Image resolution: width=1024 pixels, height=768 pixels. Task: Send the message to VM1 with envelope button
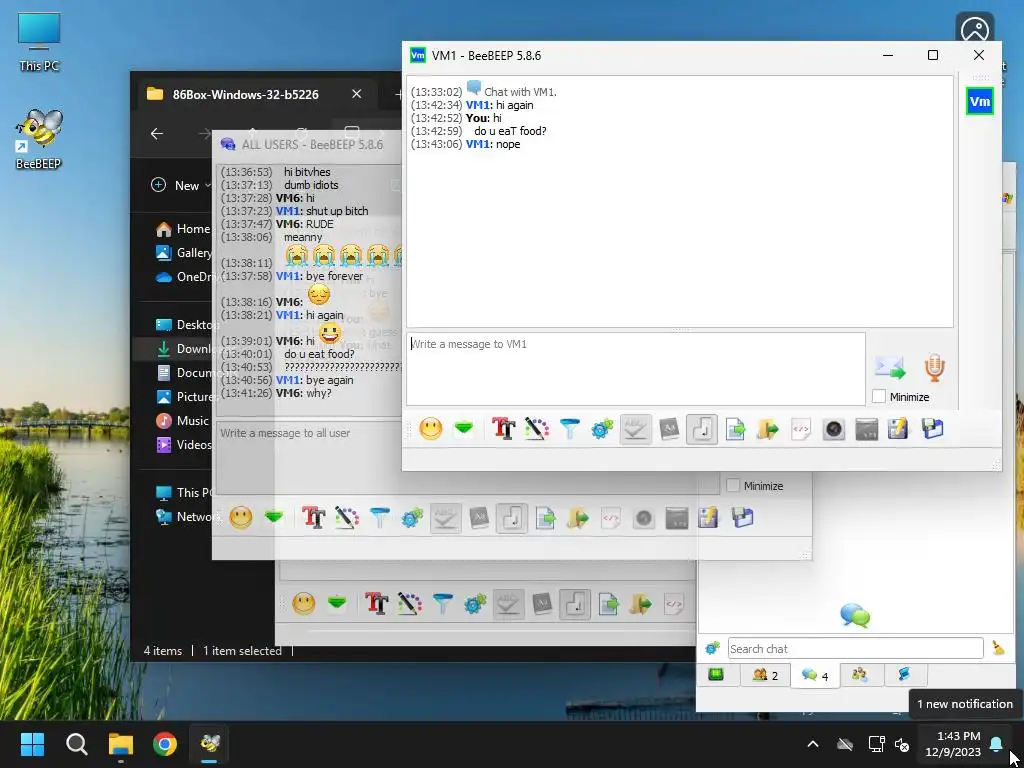point(890,368)
